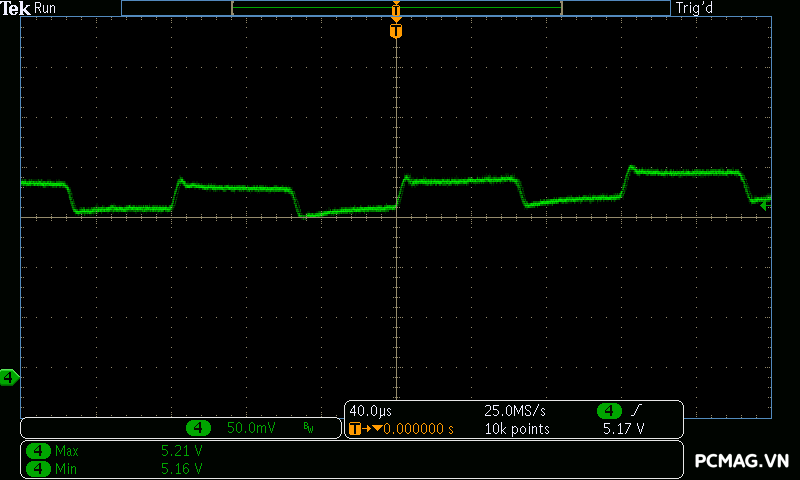Click the trigger source channel 4 badge

click(609, 411)
